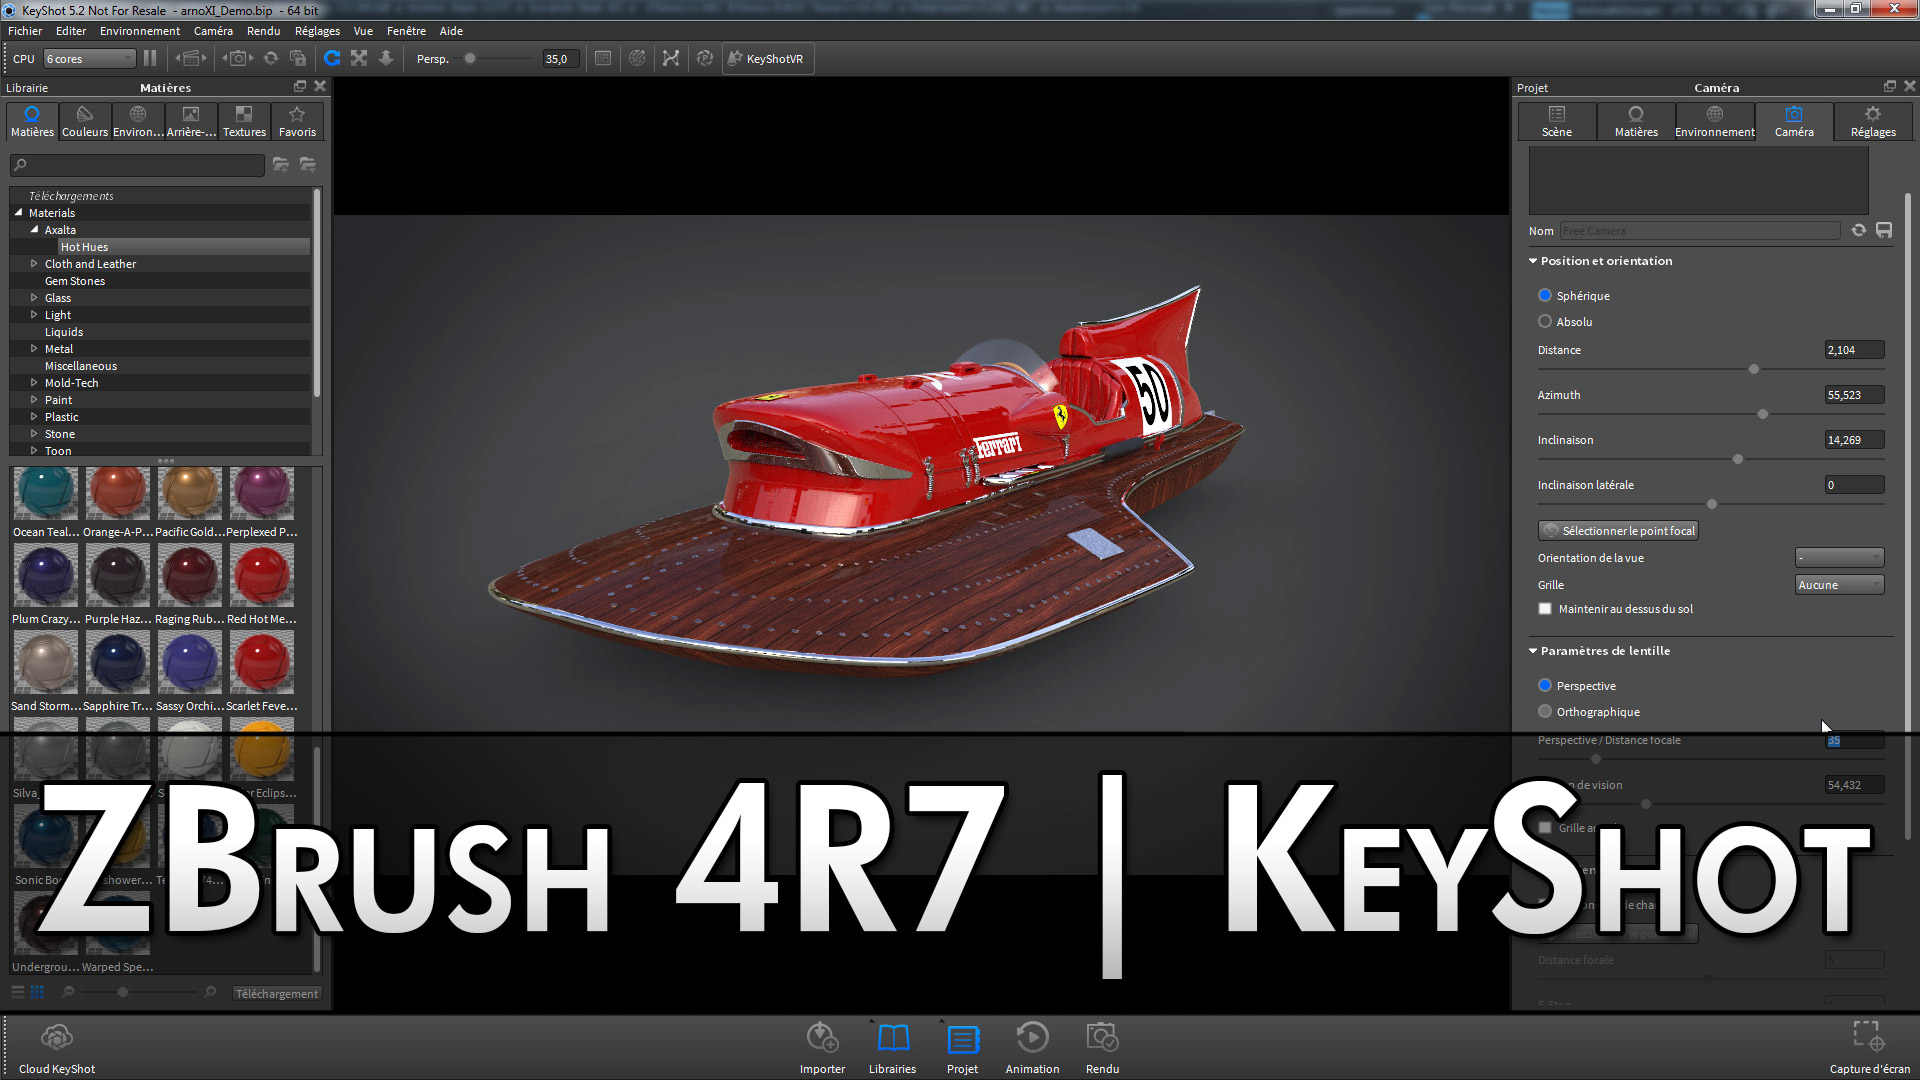
Task: Undock the Projet panel
Action: (x=1889, y=86)
